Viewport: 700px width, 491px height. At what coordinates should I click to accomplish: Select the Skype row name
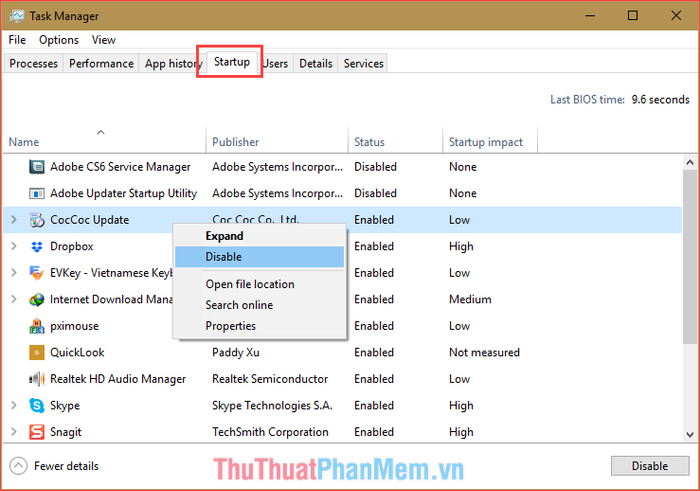click(x=65, y=405)
